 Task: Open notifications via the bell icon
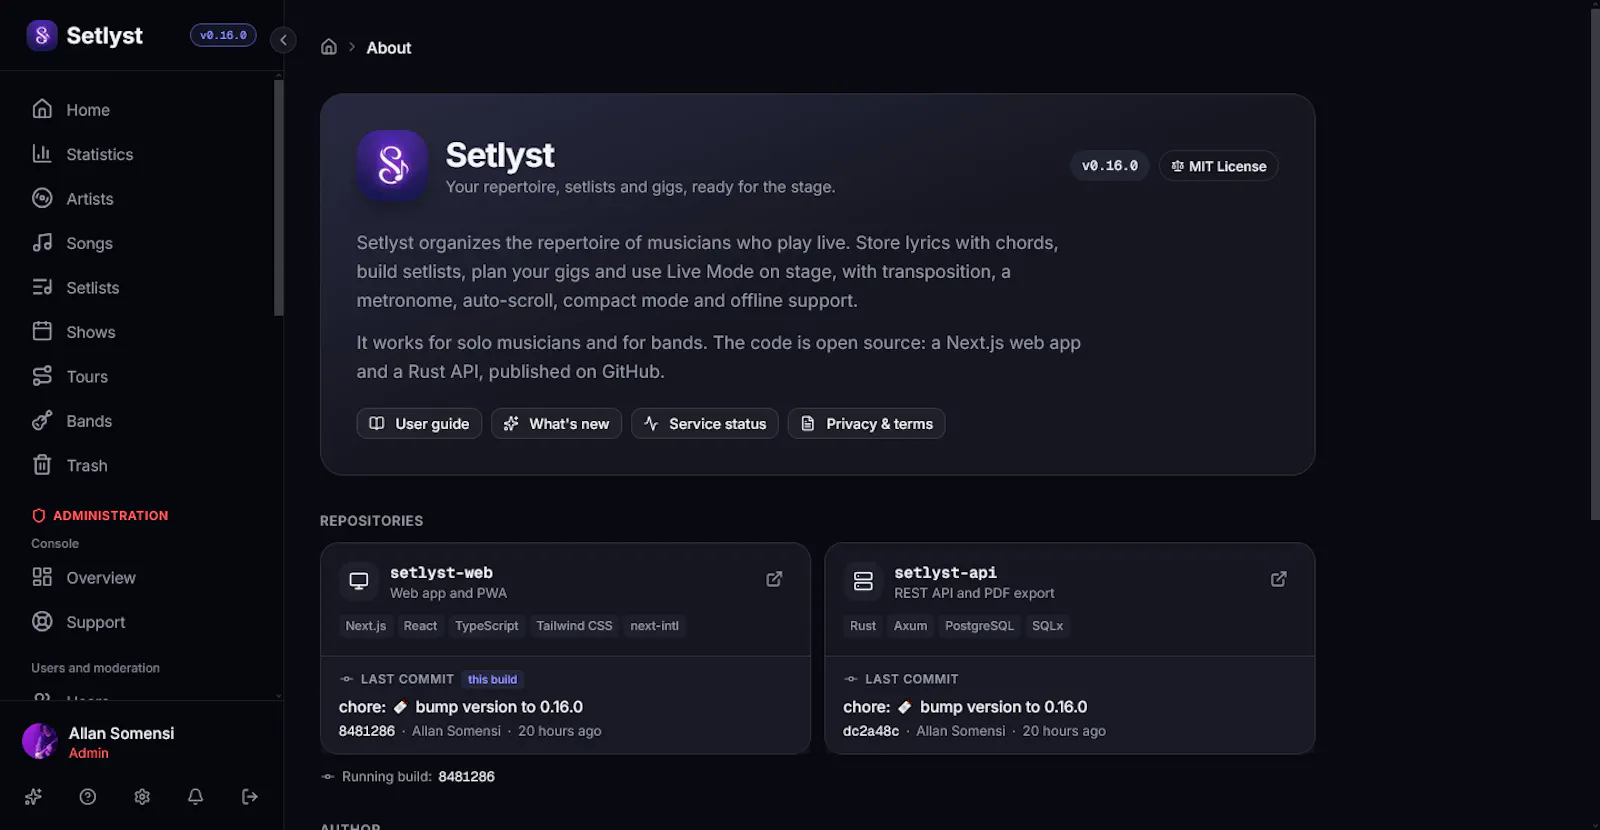tap(196, 797)
